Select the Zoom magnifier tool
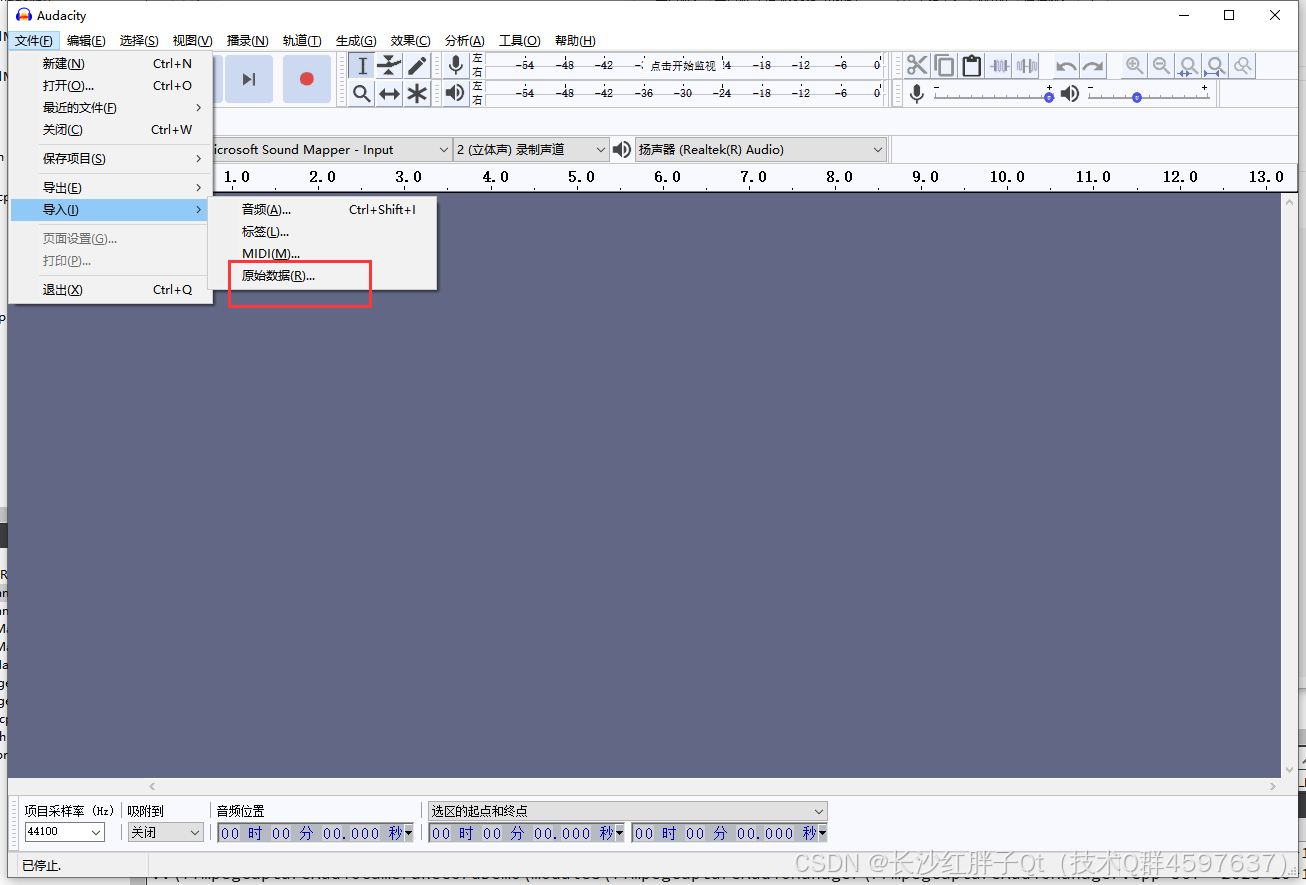Viewport: 1306px width, 885px height. 362,93
